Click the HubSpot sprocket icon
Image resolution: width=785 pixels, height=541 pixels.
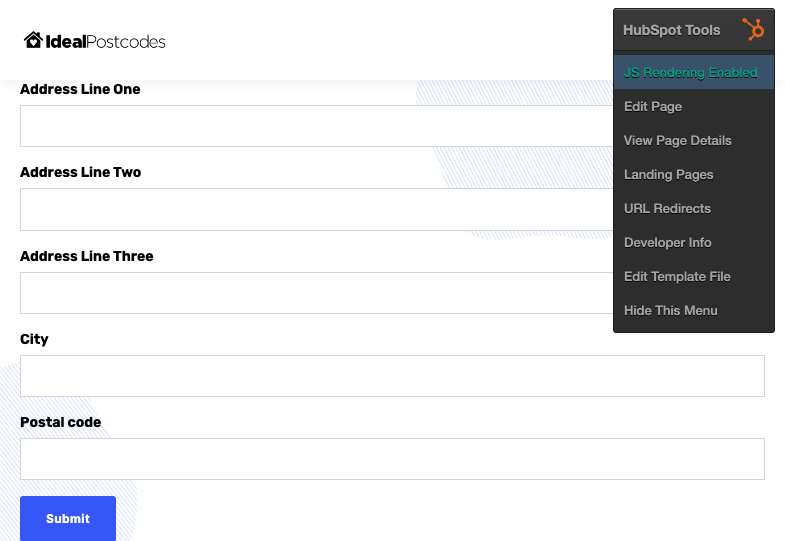point(753,30)
